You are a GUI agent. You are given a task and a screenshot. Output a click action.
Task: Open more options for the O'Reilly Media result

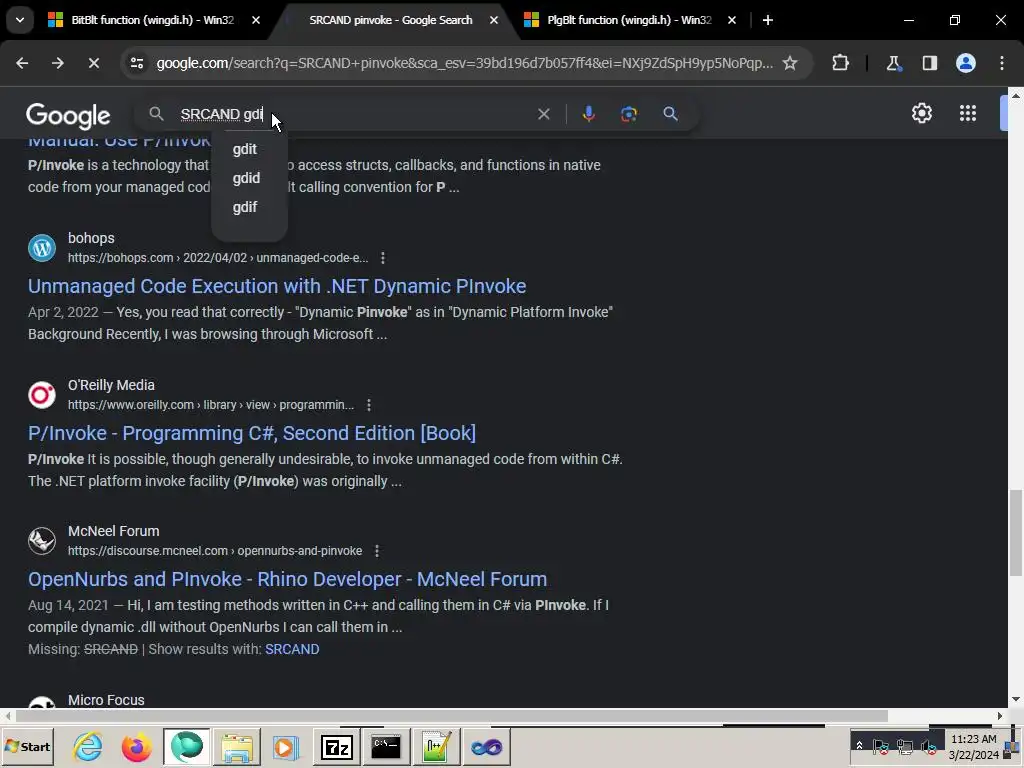369,405
